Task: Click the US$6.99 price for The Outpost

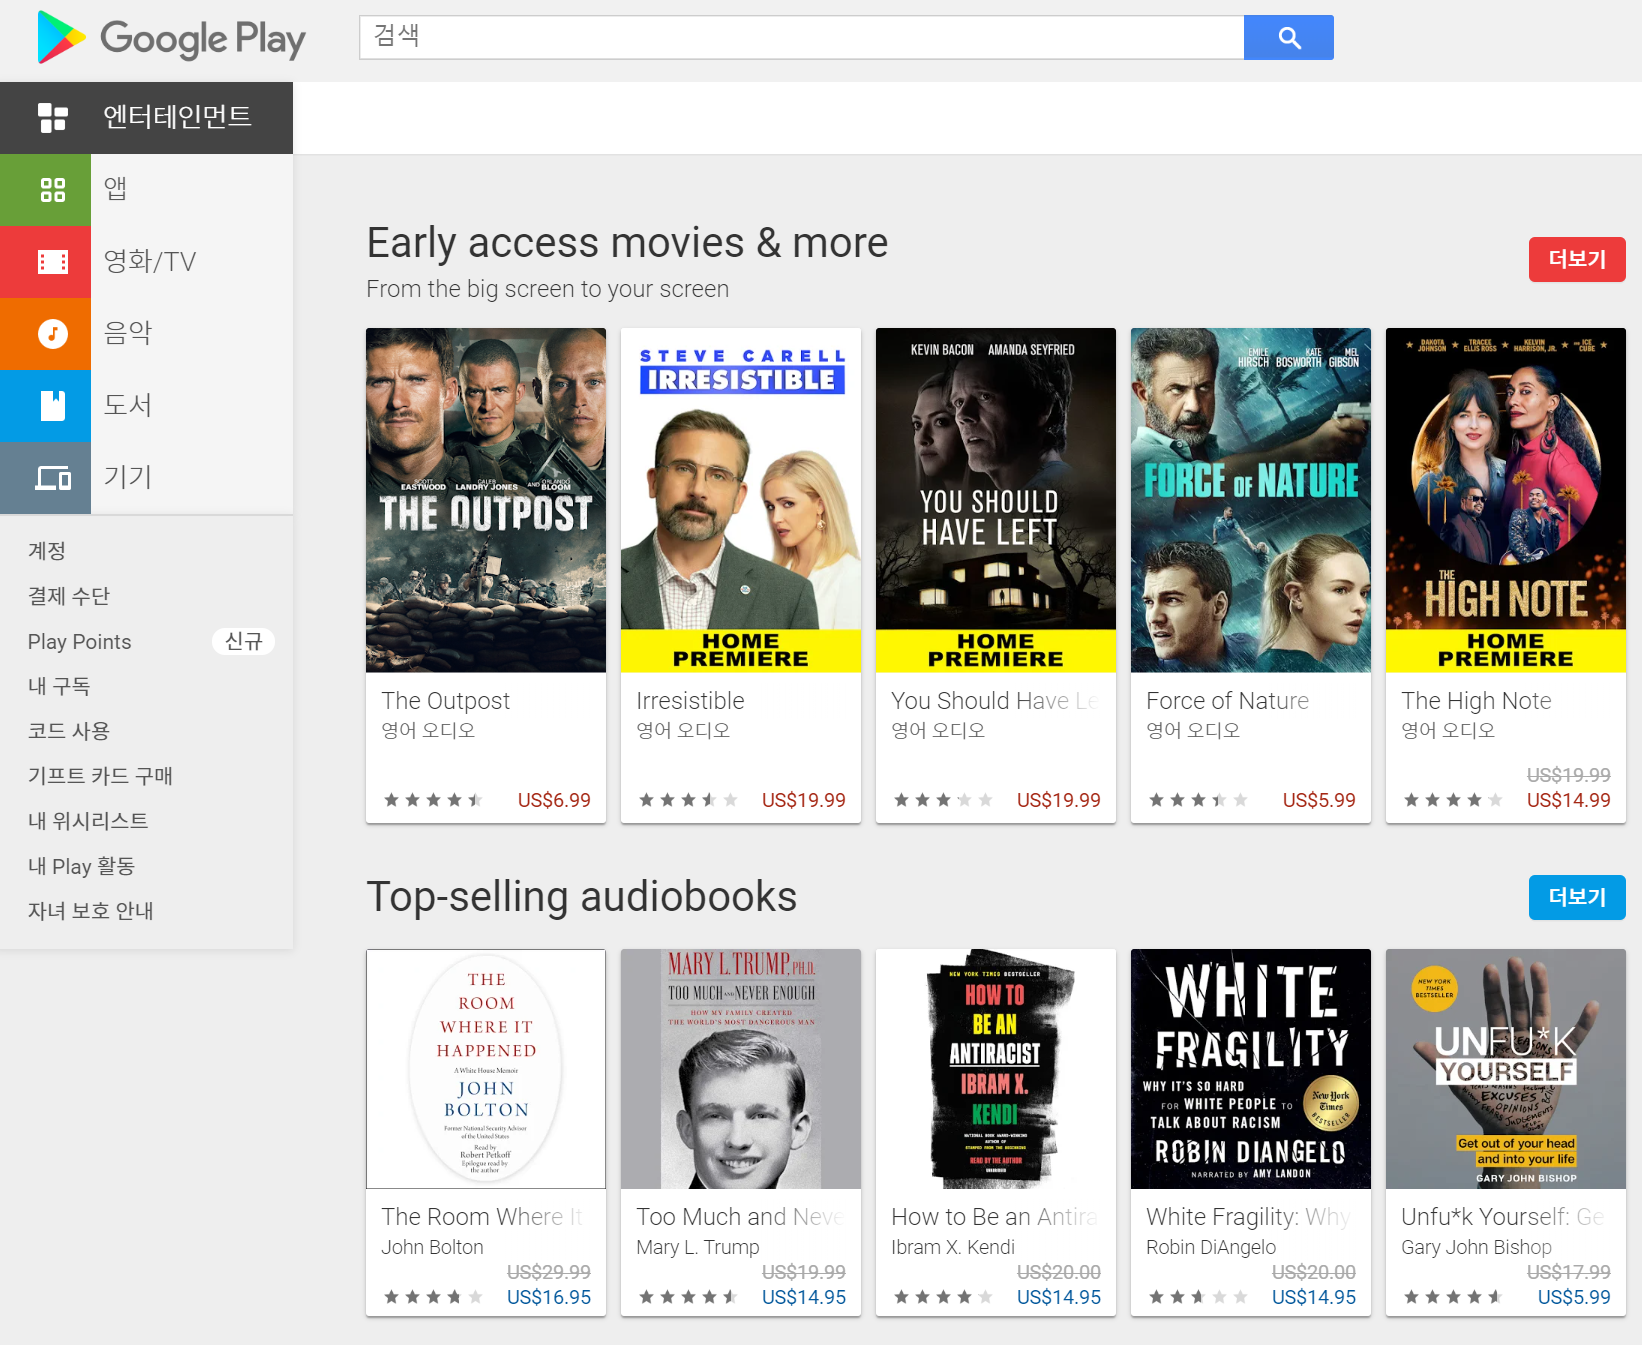Action: (x=554, y=800)
